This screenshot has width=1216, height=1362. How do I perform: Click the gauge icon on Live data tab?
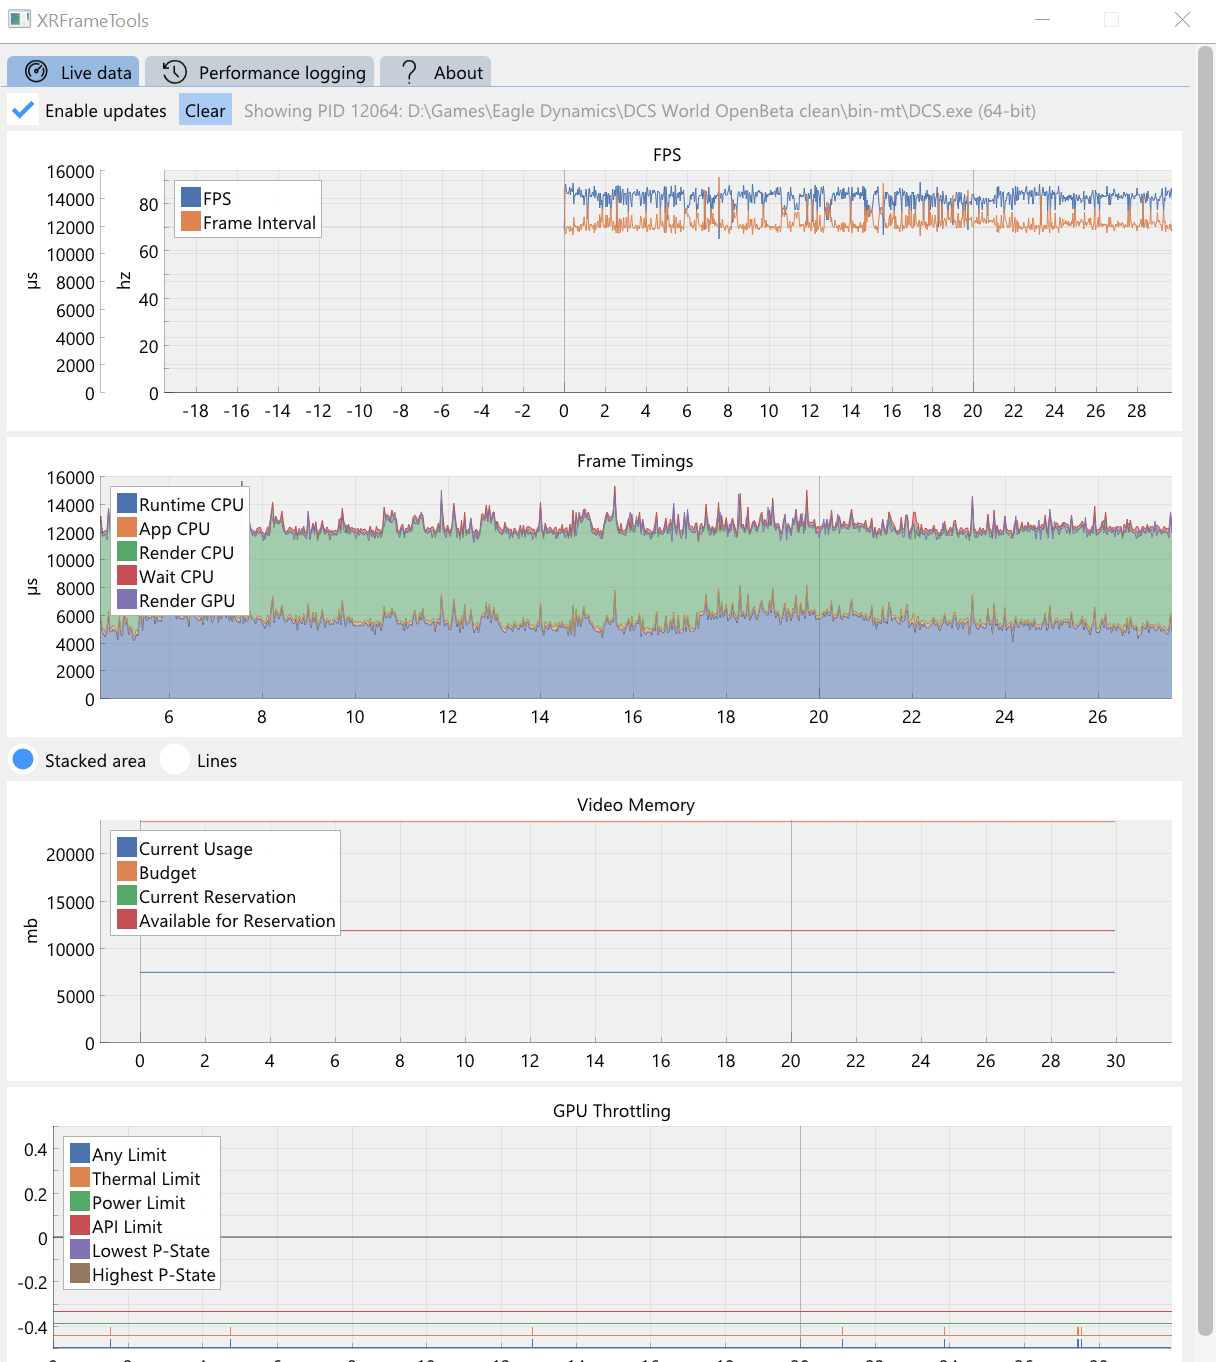(x=36, y=72)
